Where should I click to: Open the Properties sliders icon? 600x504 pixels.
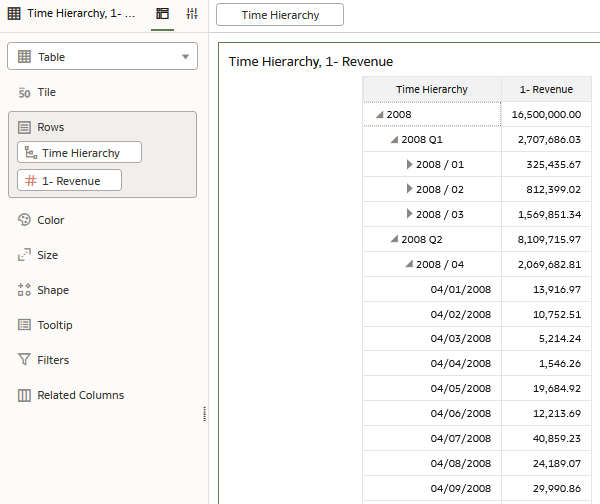(x=192, y=14)
